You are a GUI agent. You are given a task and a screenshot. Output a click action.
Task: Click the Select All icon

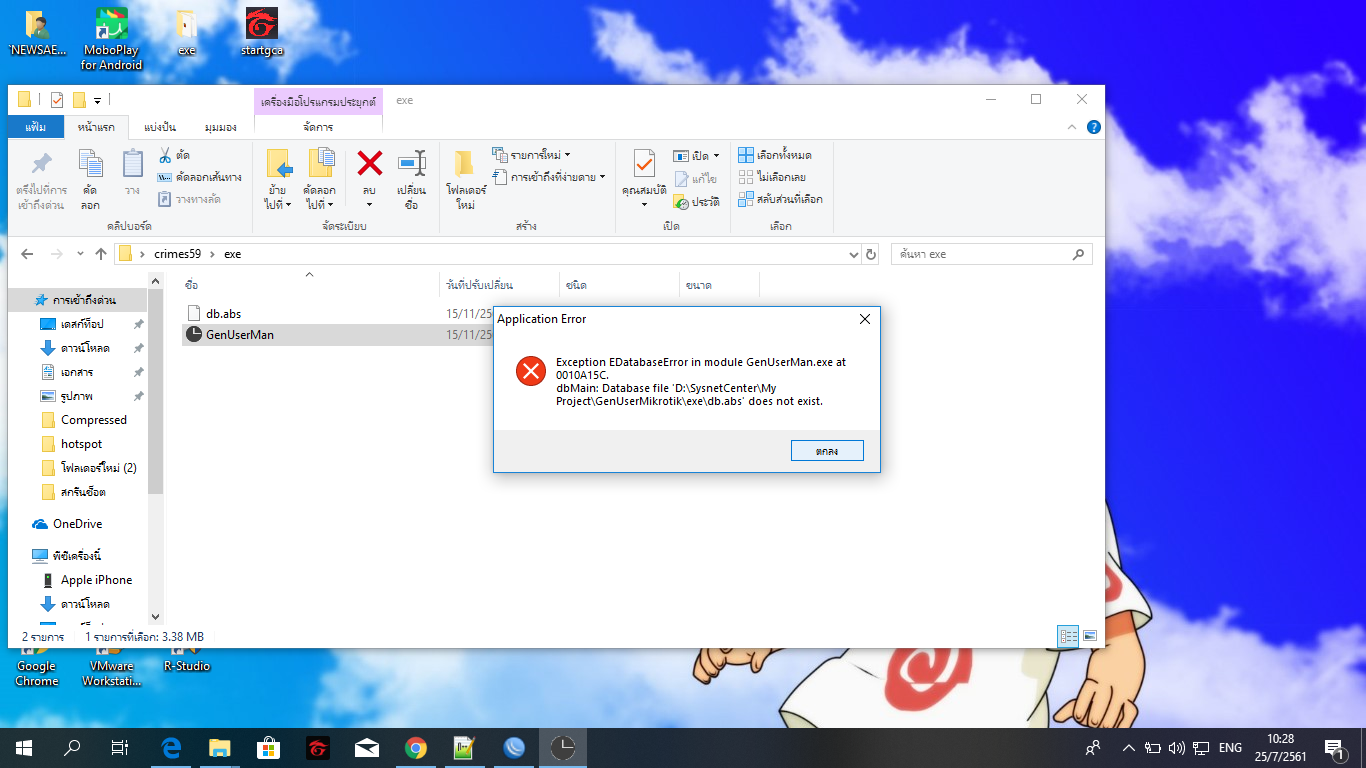(775, 155)
